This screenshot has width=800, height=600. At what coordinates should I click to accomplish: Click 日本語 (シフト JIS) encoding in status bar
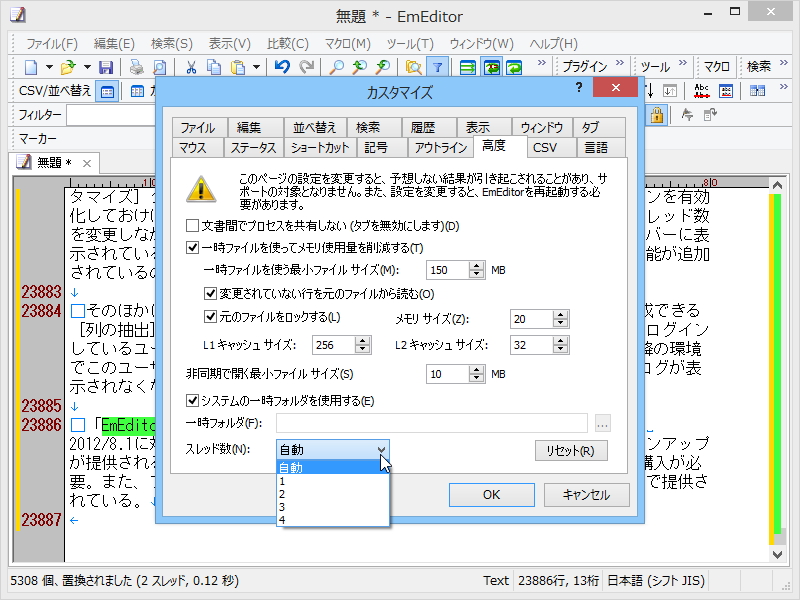[x=656, y=581]
